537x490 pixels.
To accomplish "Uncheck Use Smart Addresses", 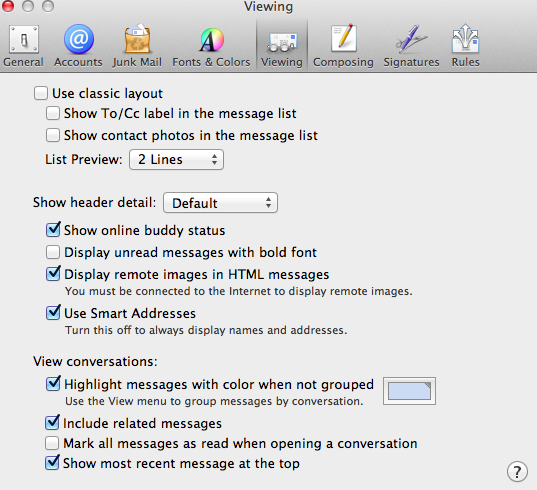I will [53, 313].
